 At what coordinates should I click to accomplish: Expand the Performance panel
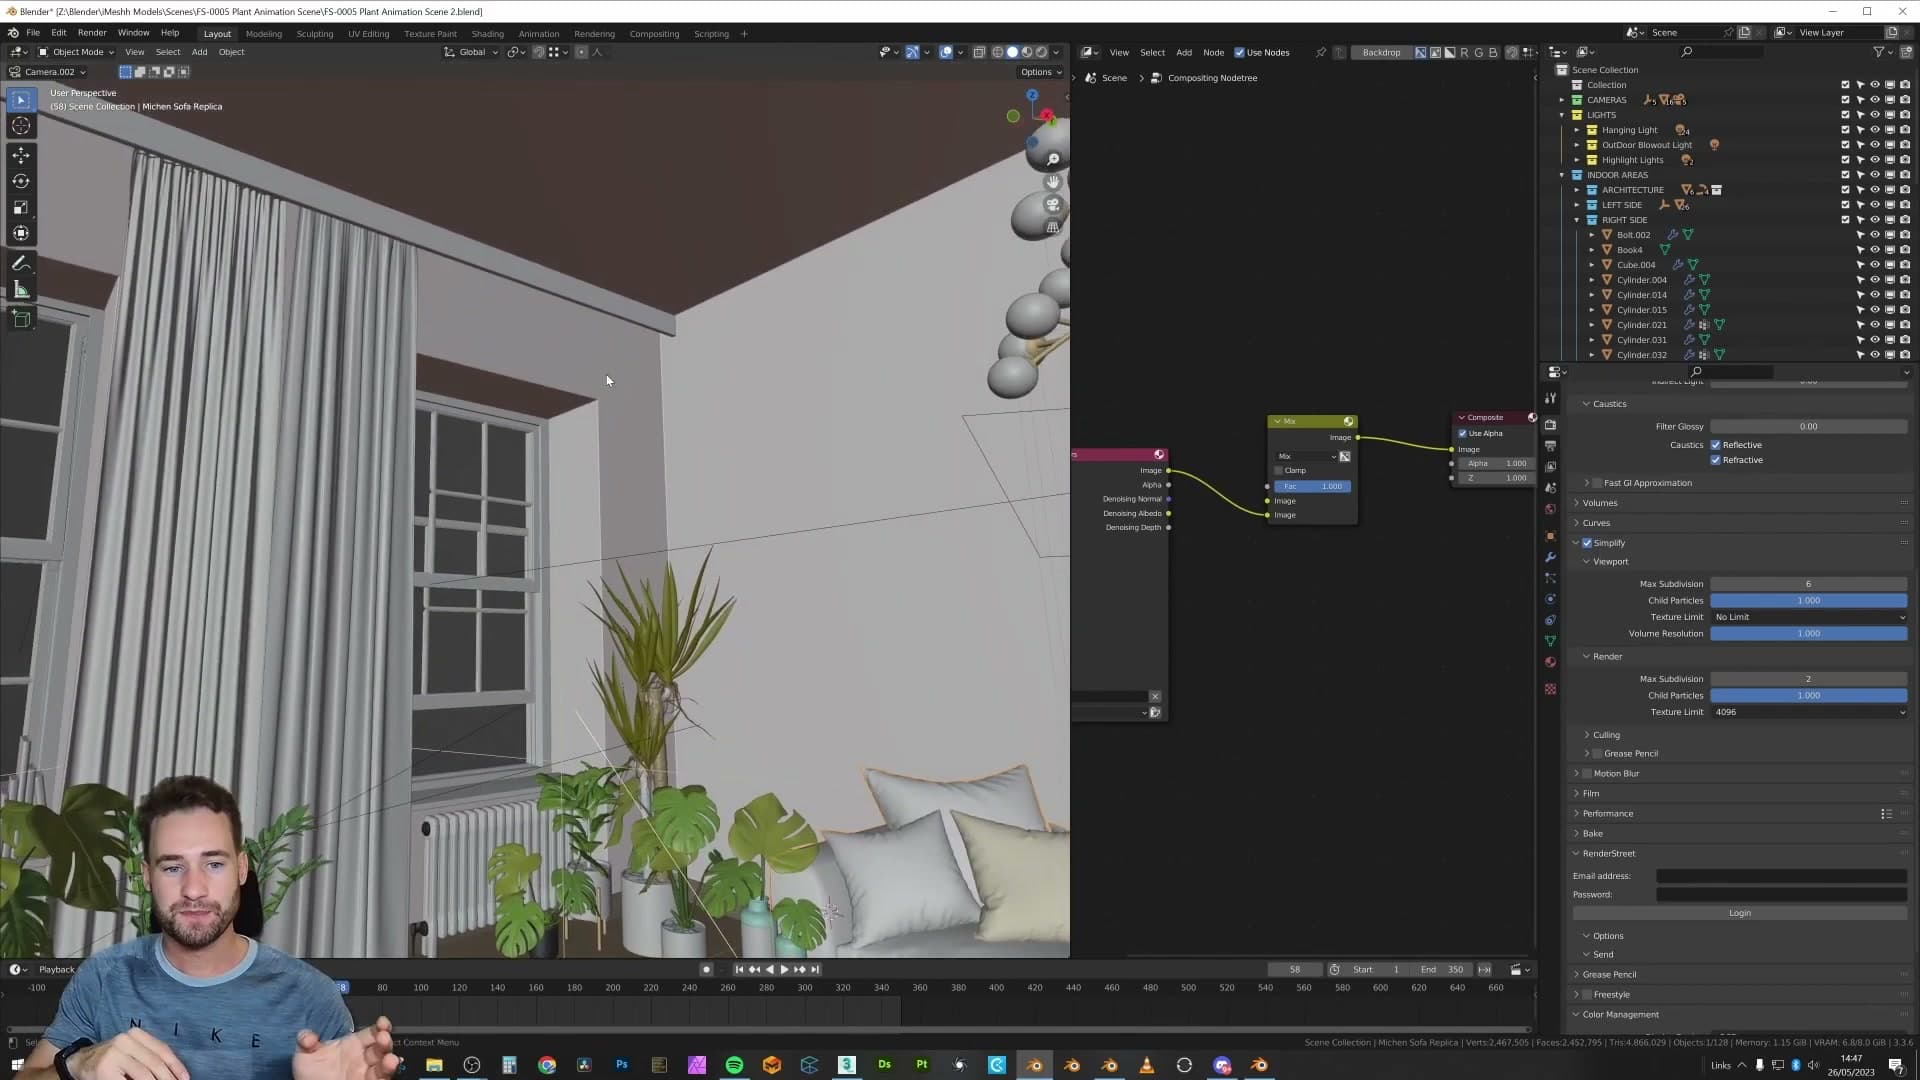pos(1607,814)
